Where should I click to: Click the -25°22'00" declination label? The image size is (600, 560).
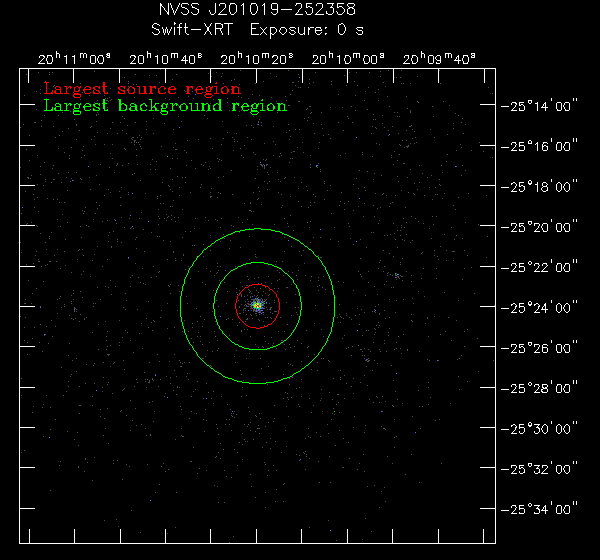pyautogui.click(x=539, y=267)
